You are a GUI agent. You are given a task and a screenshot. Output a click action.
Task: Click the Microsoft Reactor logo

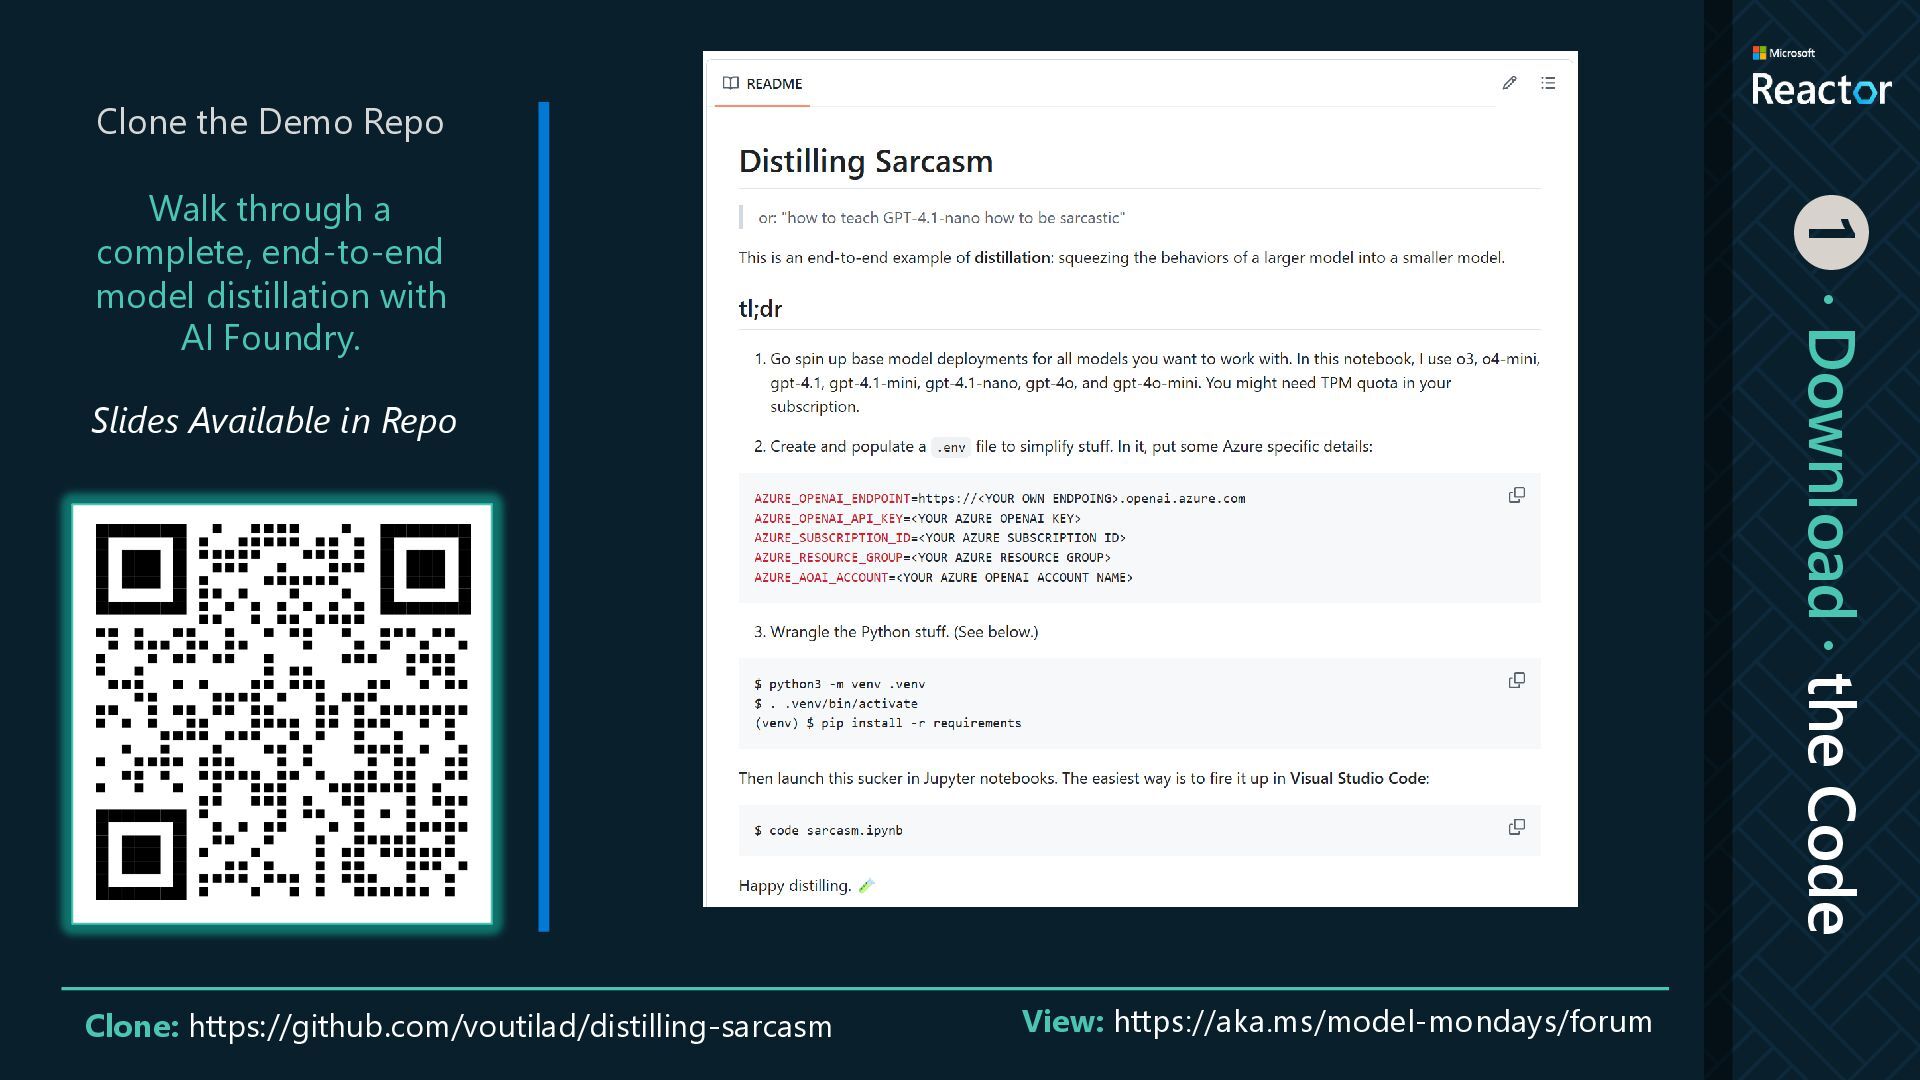tap(1821, 77)
